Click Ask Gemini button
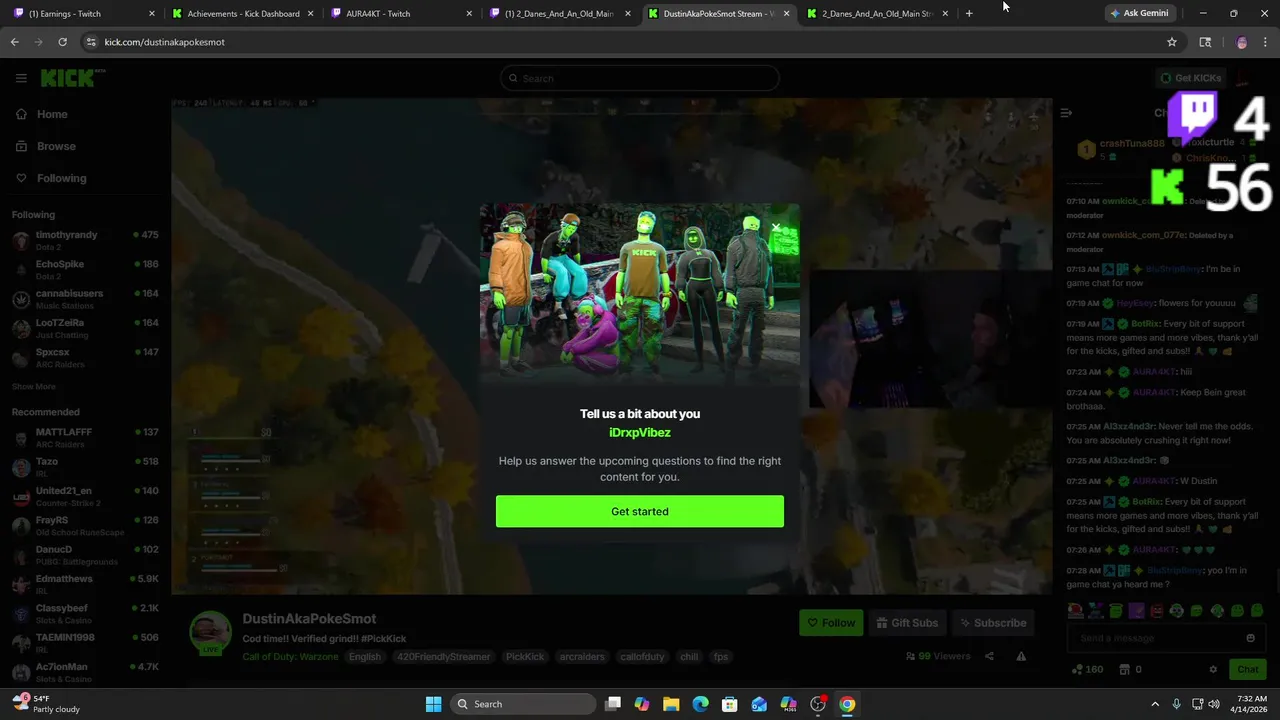1280x720 pixels. pyautogui.click(x=1139, y=13)
